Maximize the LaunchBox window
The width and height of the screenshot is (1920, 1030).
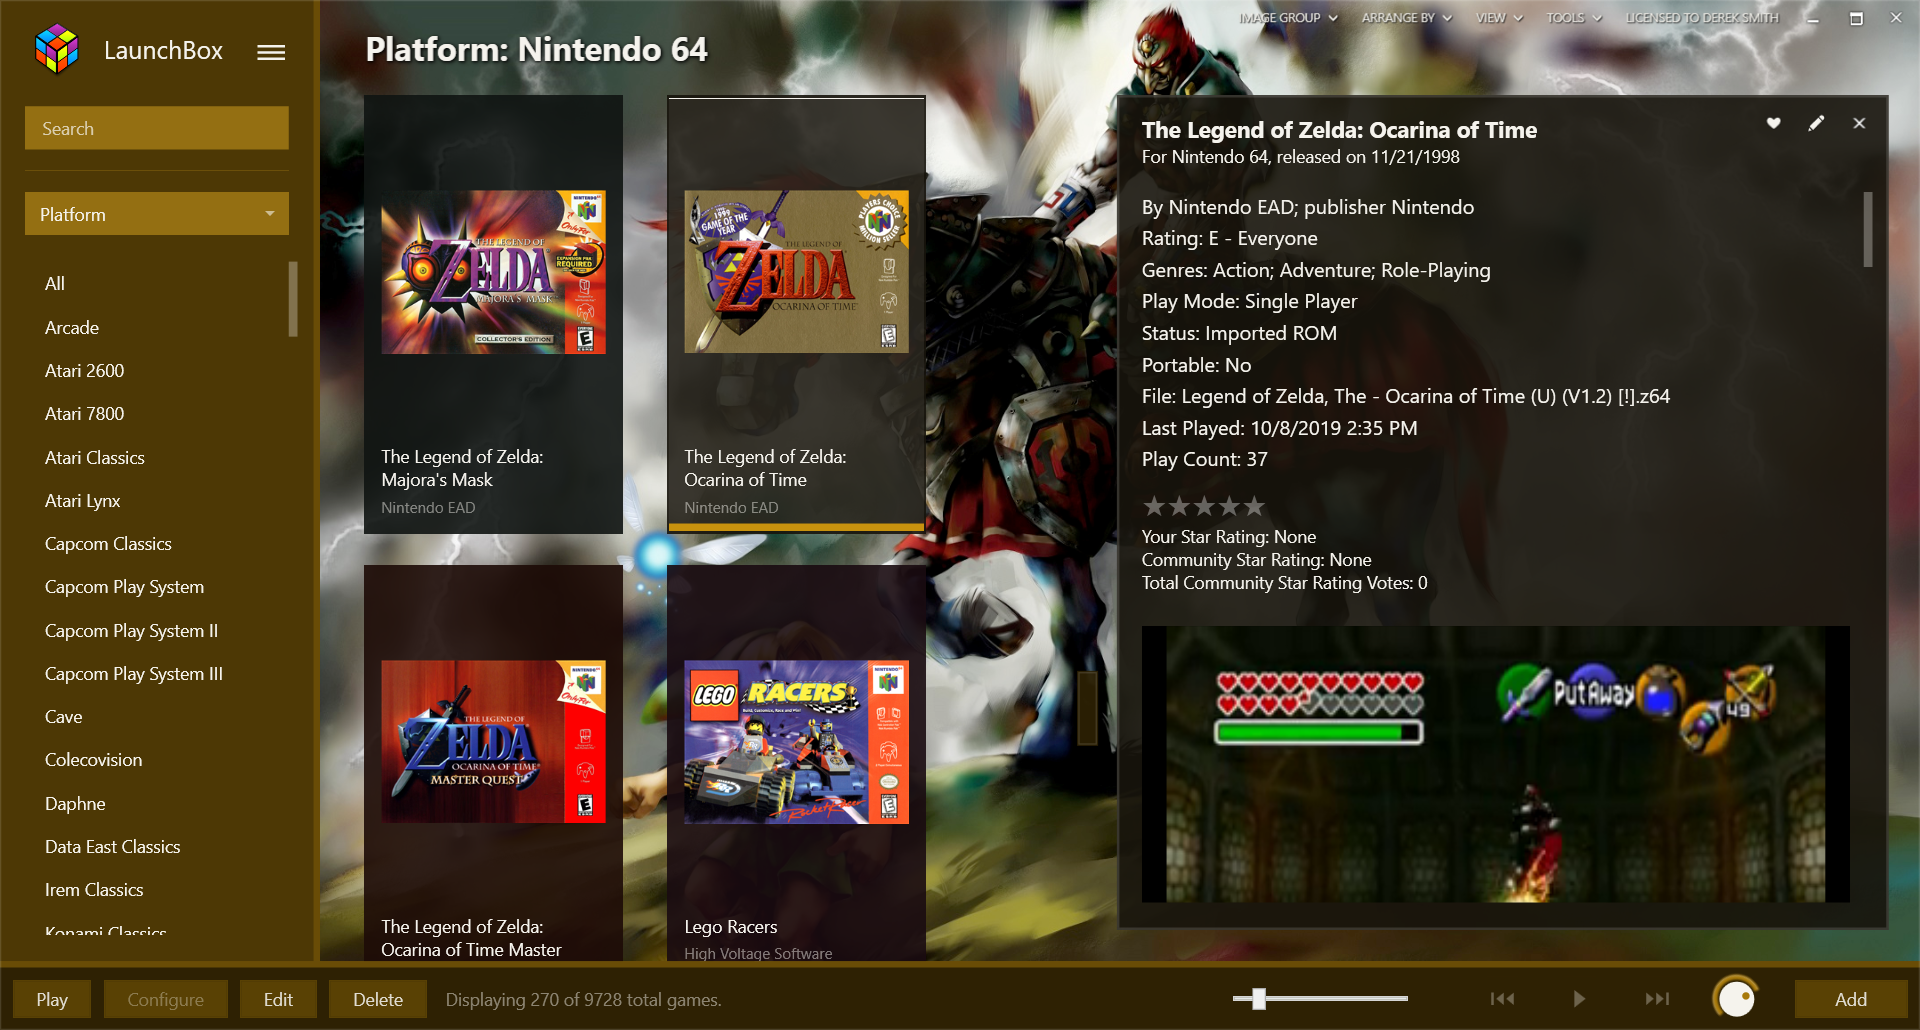1856,18
